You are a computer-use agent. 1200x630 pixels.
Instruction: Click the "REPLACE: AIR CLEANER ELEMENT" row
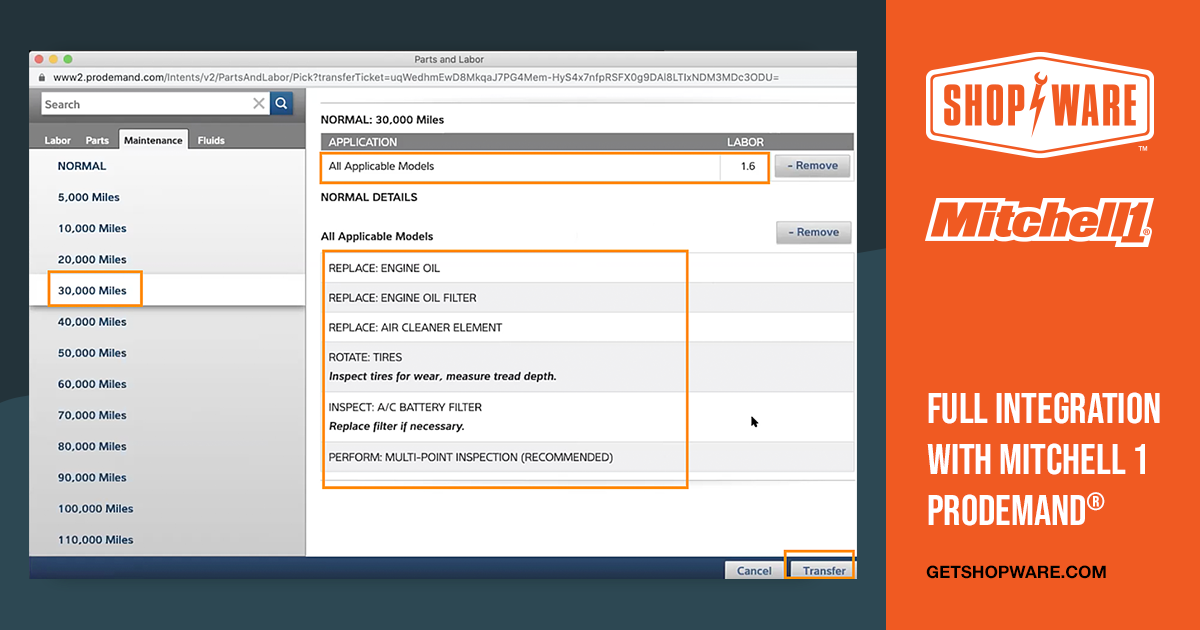click(588, 328)
